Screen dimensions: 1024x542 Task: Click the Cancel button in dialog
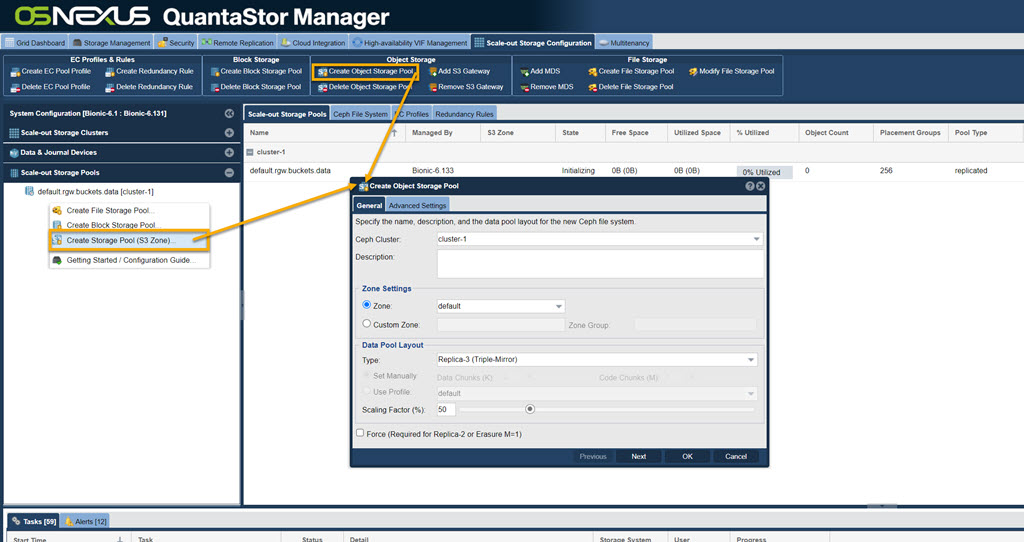click(735, 456)
